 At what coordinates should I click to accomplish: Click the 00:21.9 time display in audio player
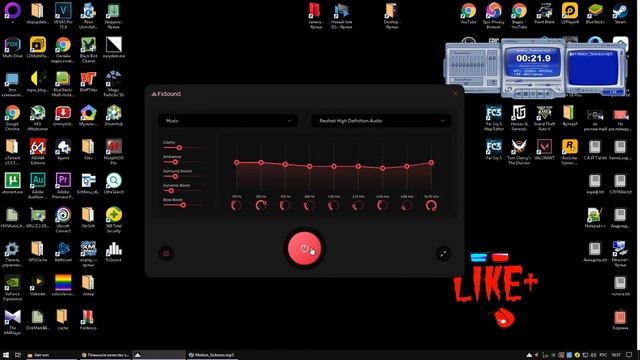pos(533,58)
